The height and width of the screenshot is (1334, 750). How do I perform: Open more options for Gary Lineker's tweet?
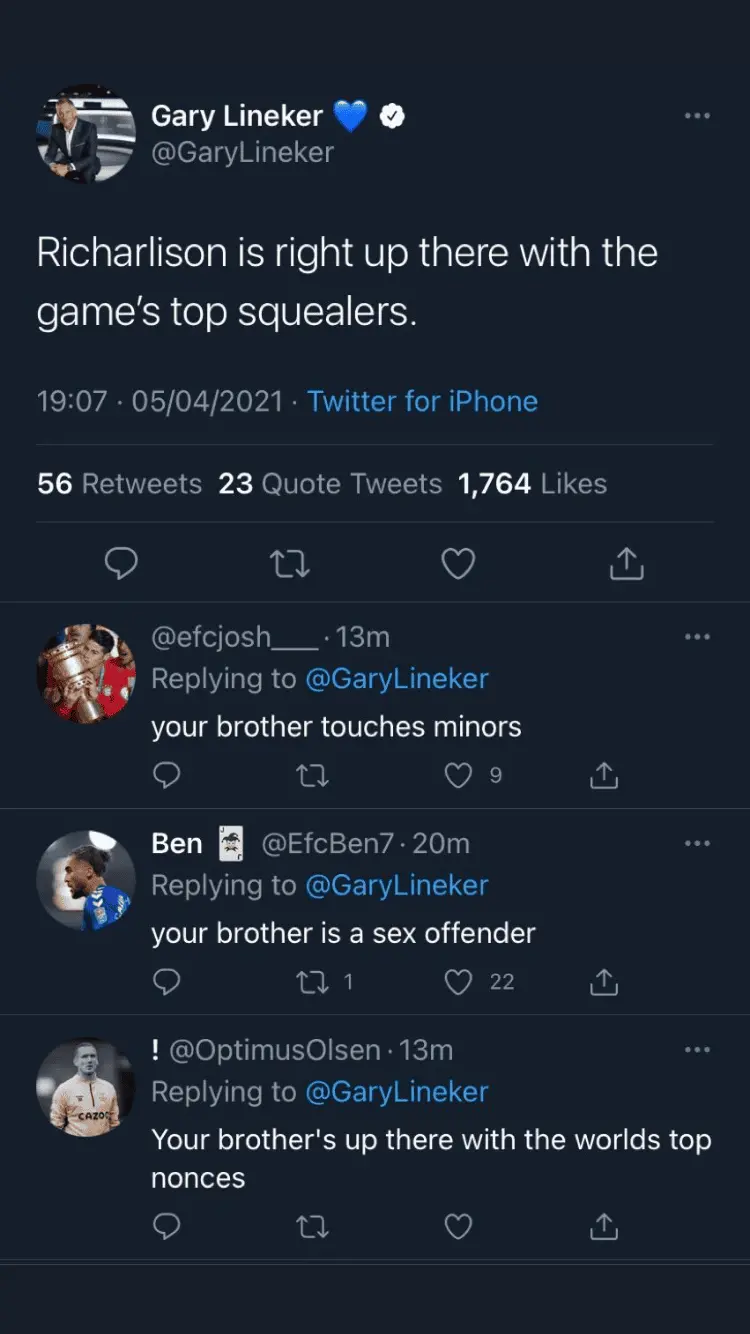697,116
